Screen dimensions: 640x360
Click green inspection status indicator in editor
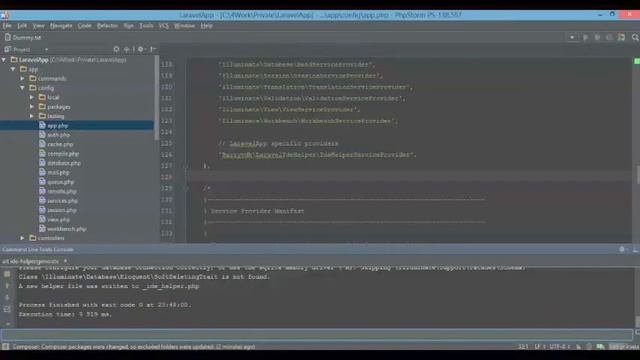tap(637, 61)
